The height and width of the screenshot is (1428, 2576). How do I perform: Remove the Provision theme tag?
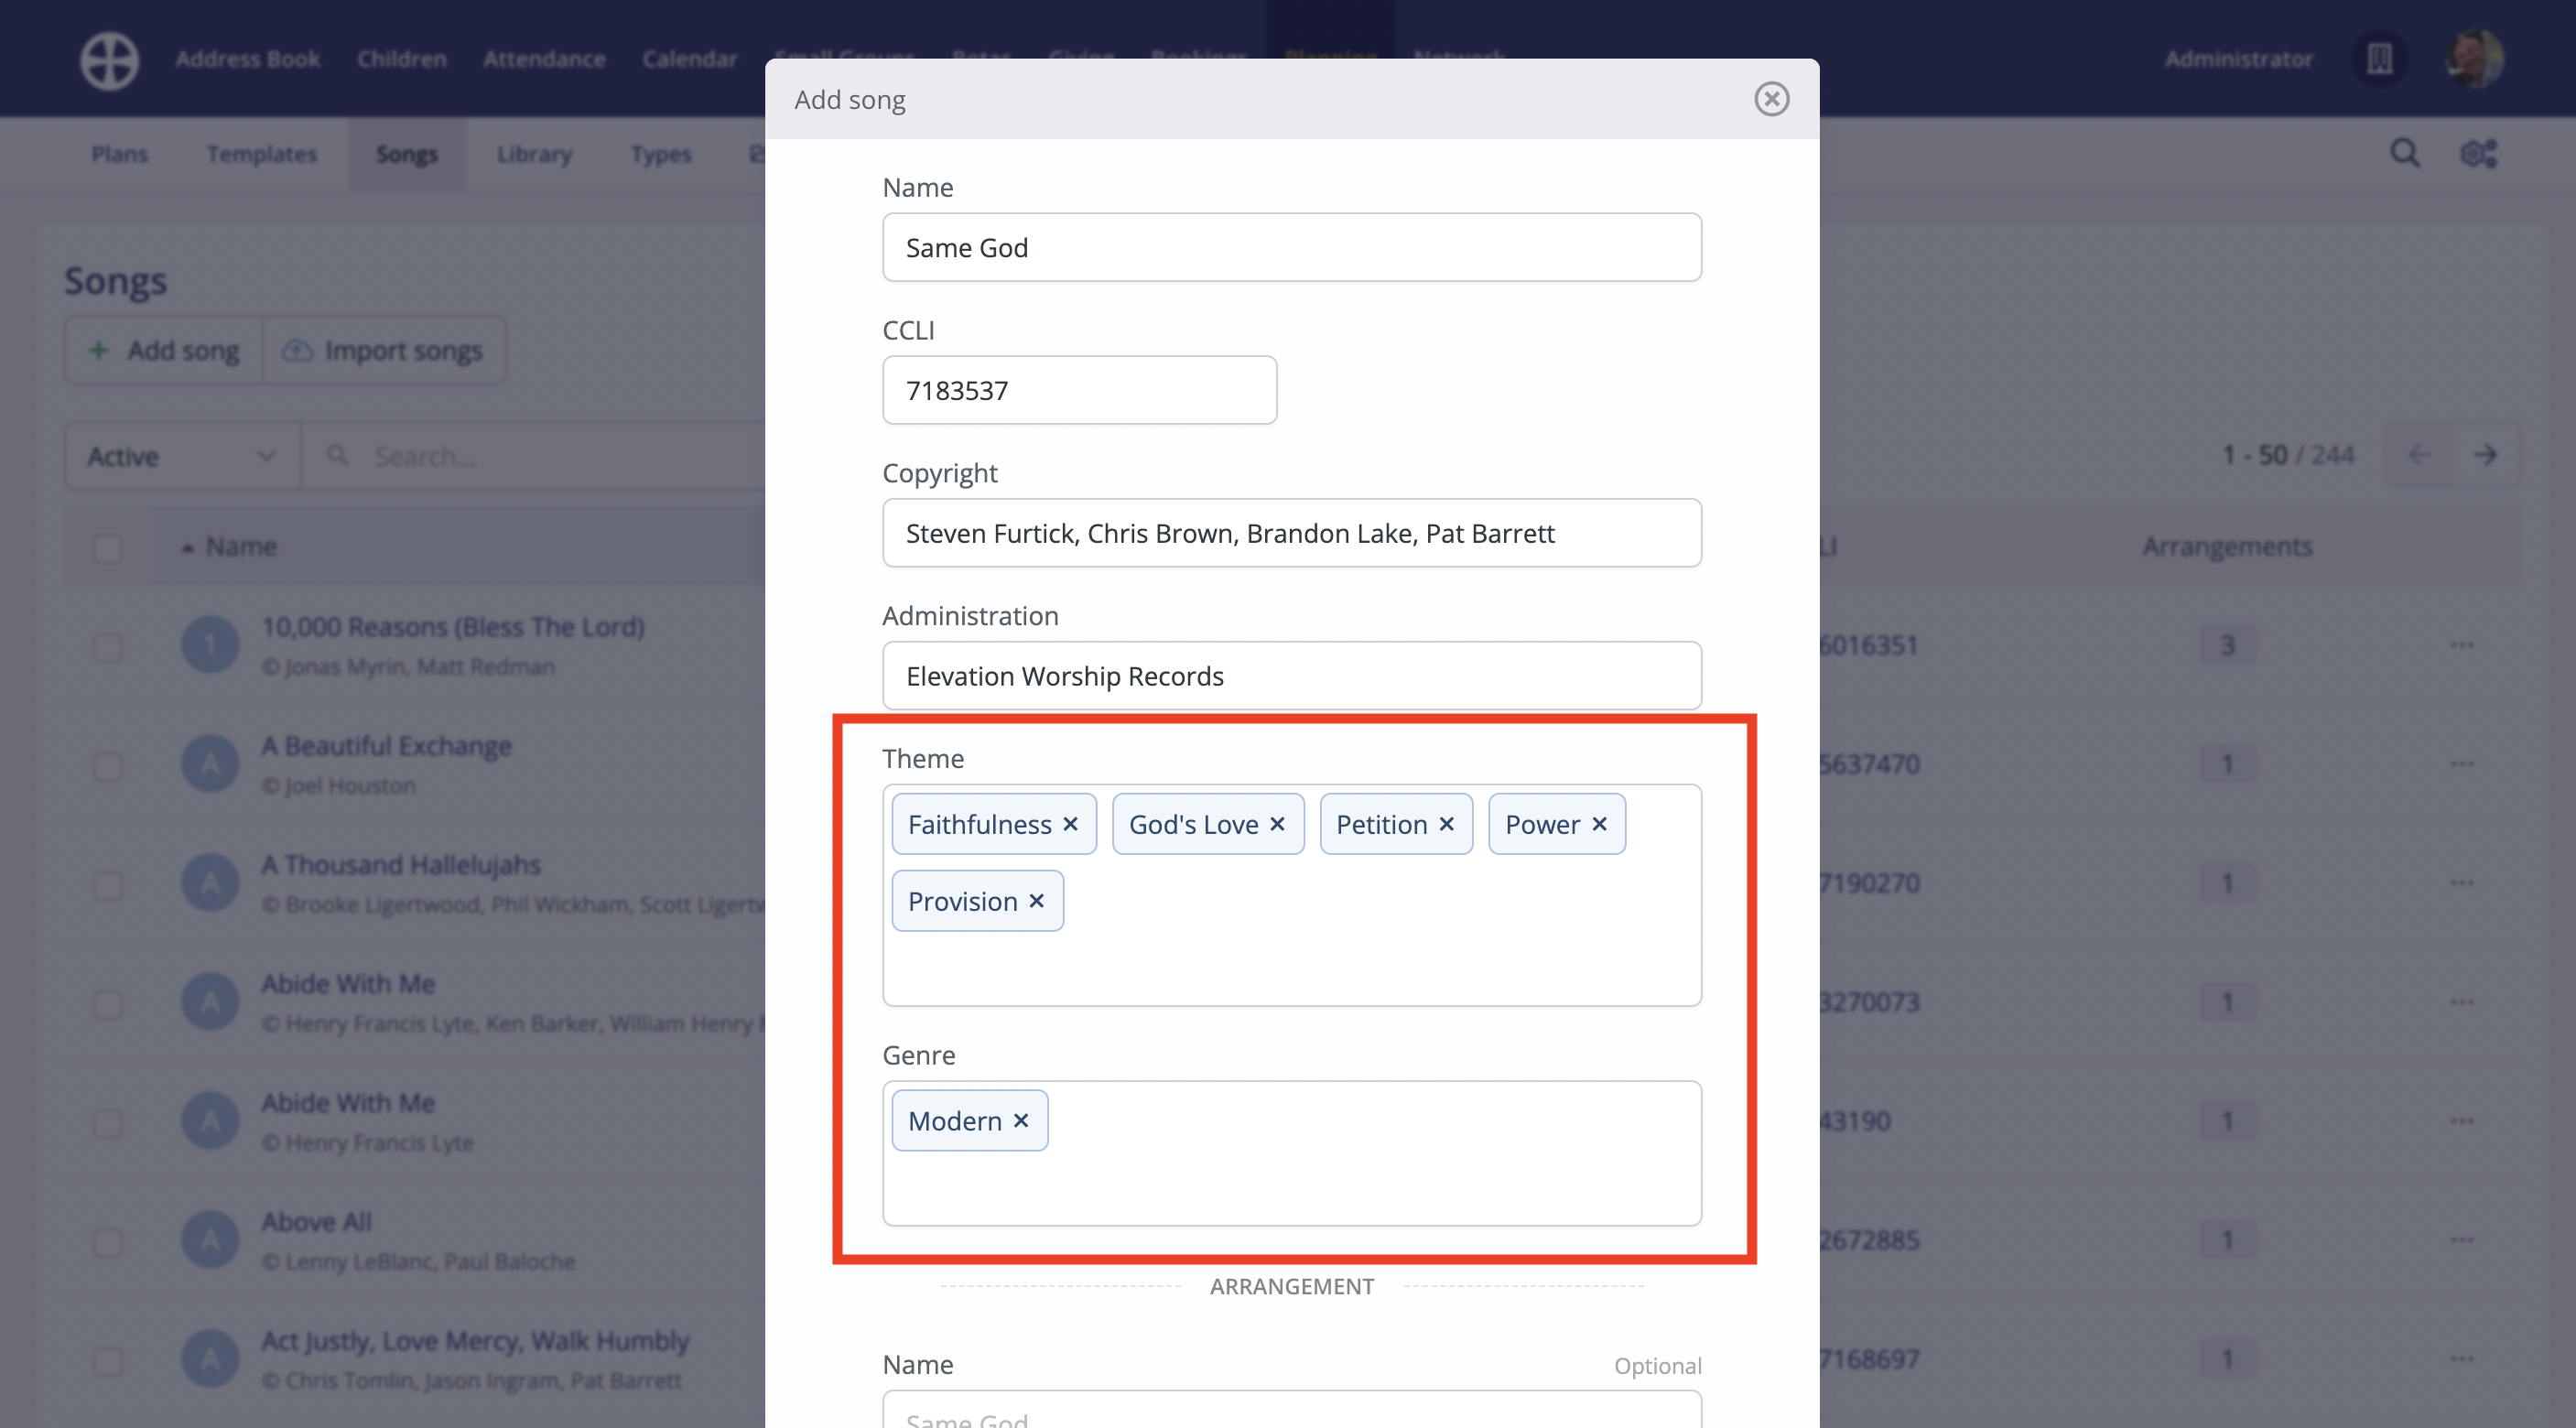1036,901
